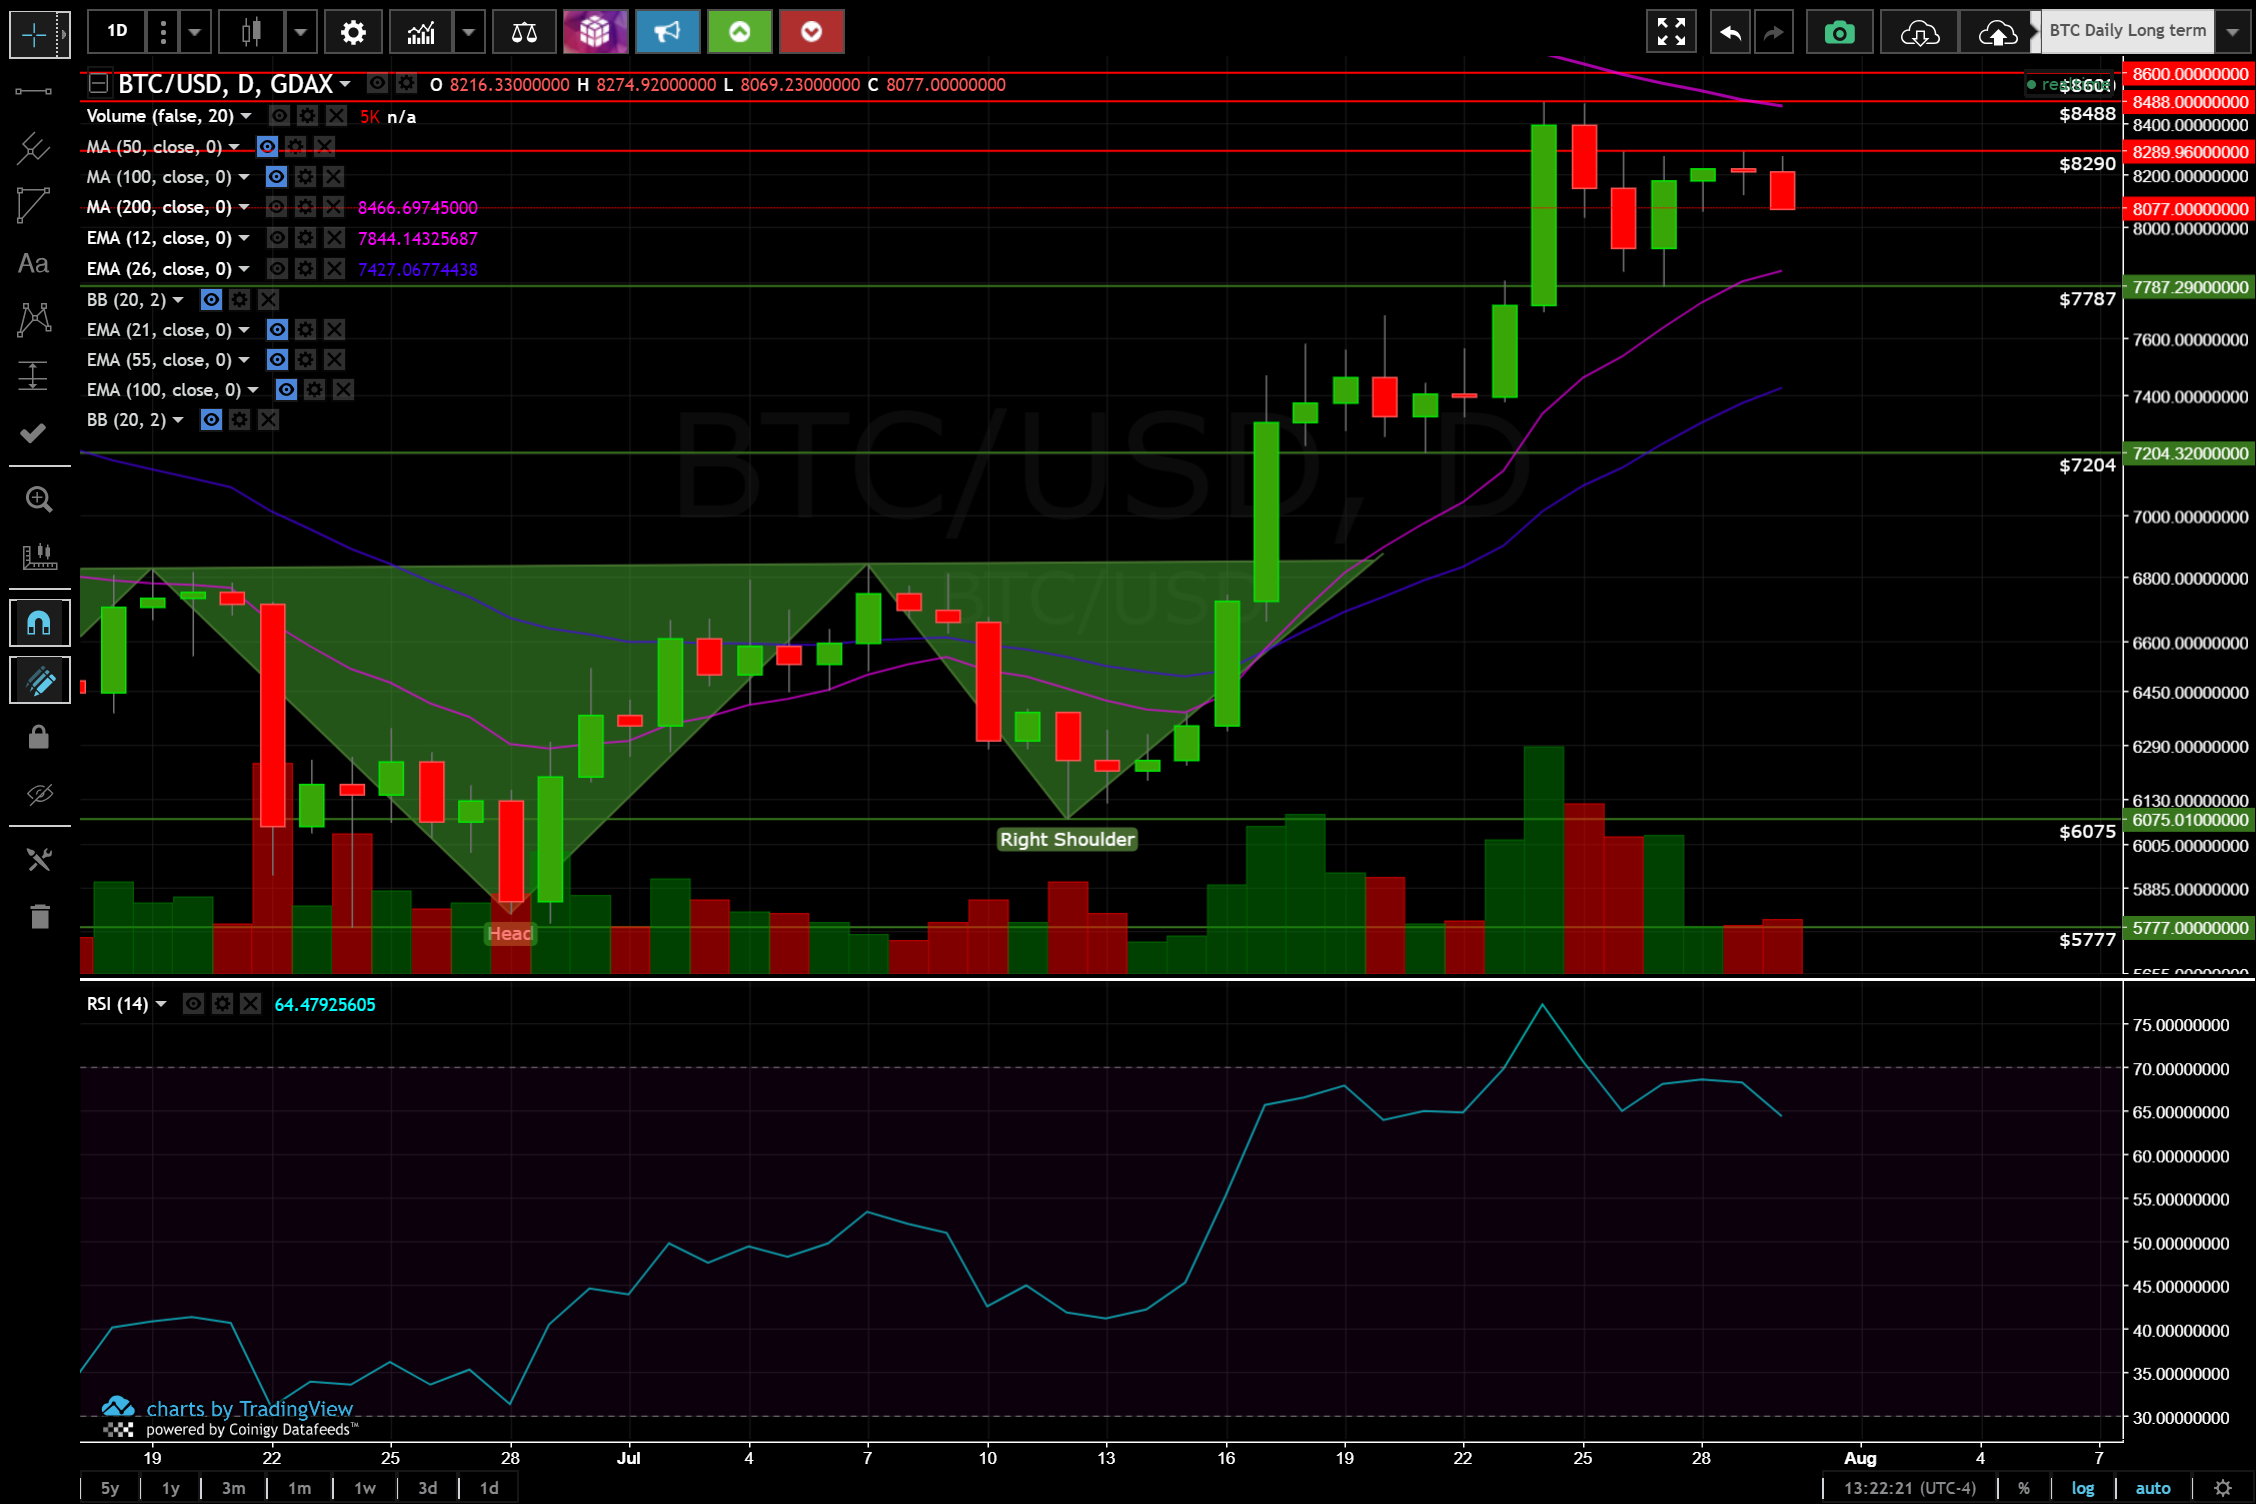The width and height of the screenshot is (2256, 1504).
Task: Select the 1y time range tab
Action: coord(171,1488)
